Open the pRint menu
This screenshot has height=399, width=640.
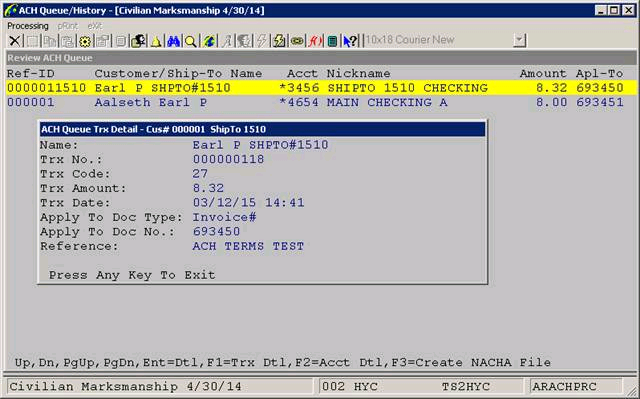coord(67,26)
